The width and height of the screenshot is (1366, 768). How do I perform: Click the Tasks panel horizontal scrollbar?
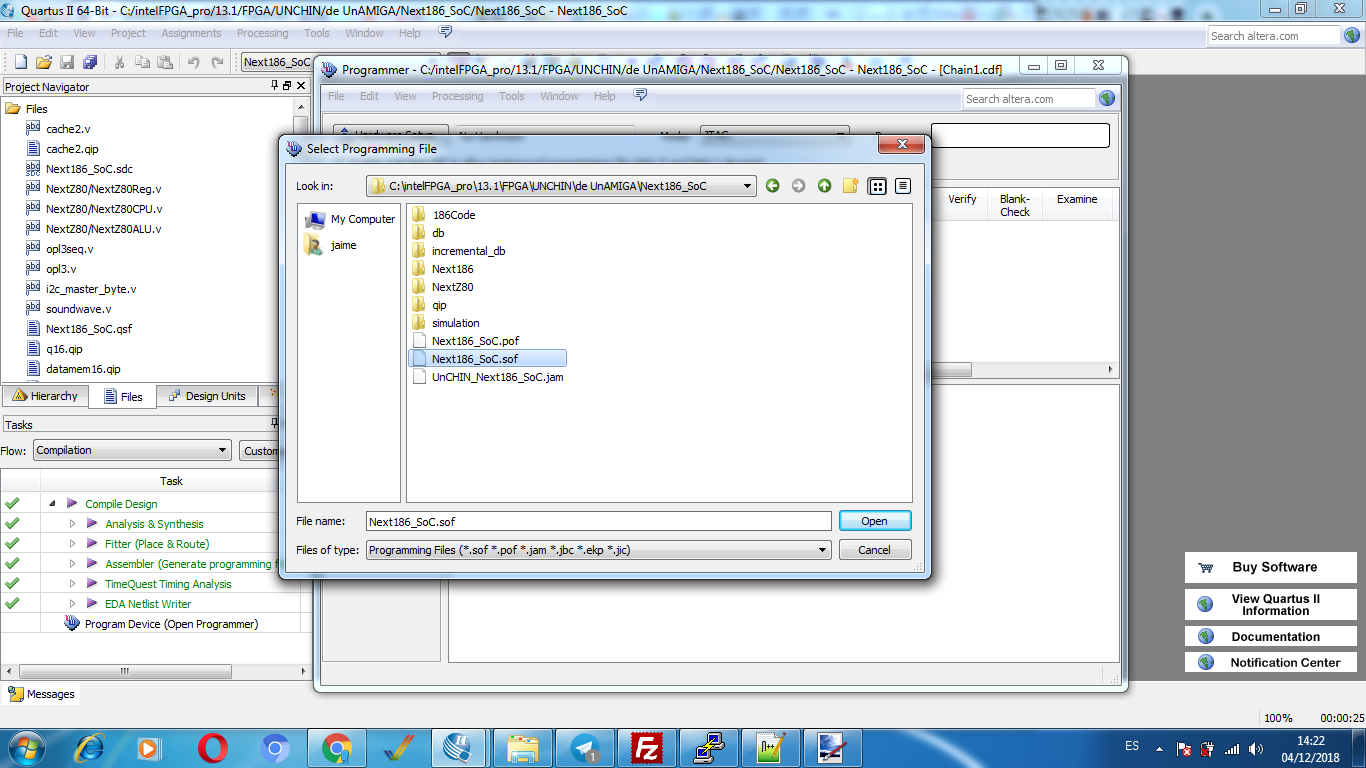pos(150,672)
